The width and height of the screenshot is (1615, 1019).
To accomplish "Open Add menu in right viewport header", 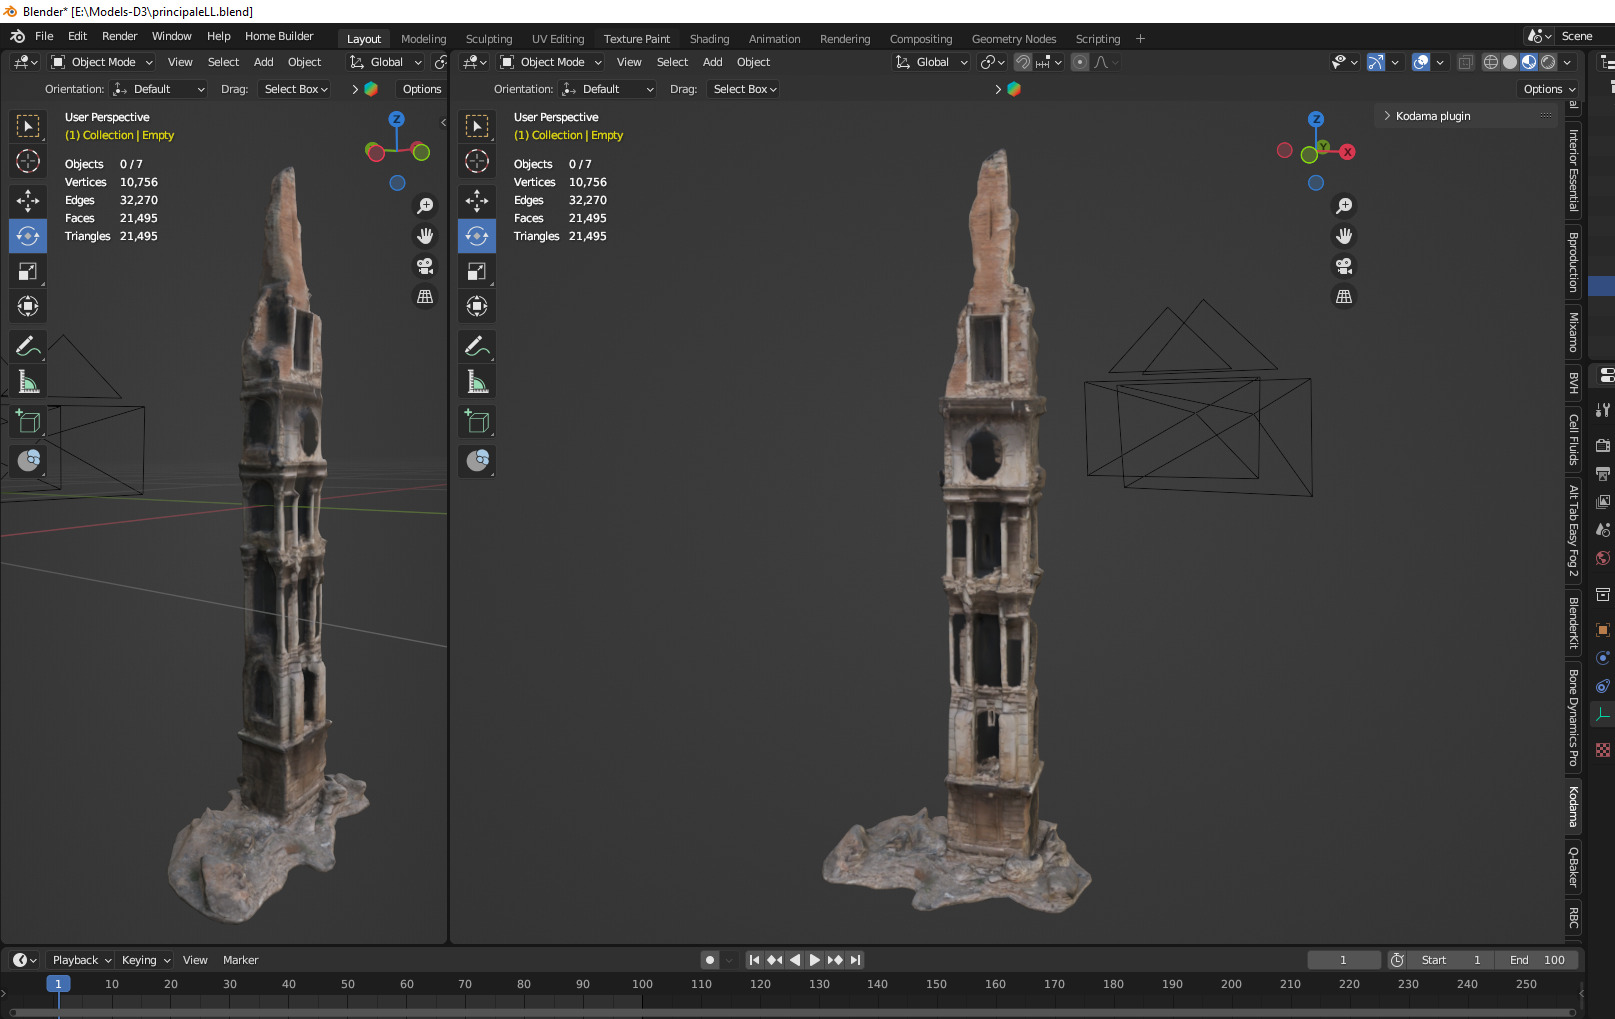I will tap(712, 62).
